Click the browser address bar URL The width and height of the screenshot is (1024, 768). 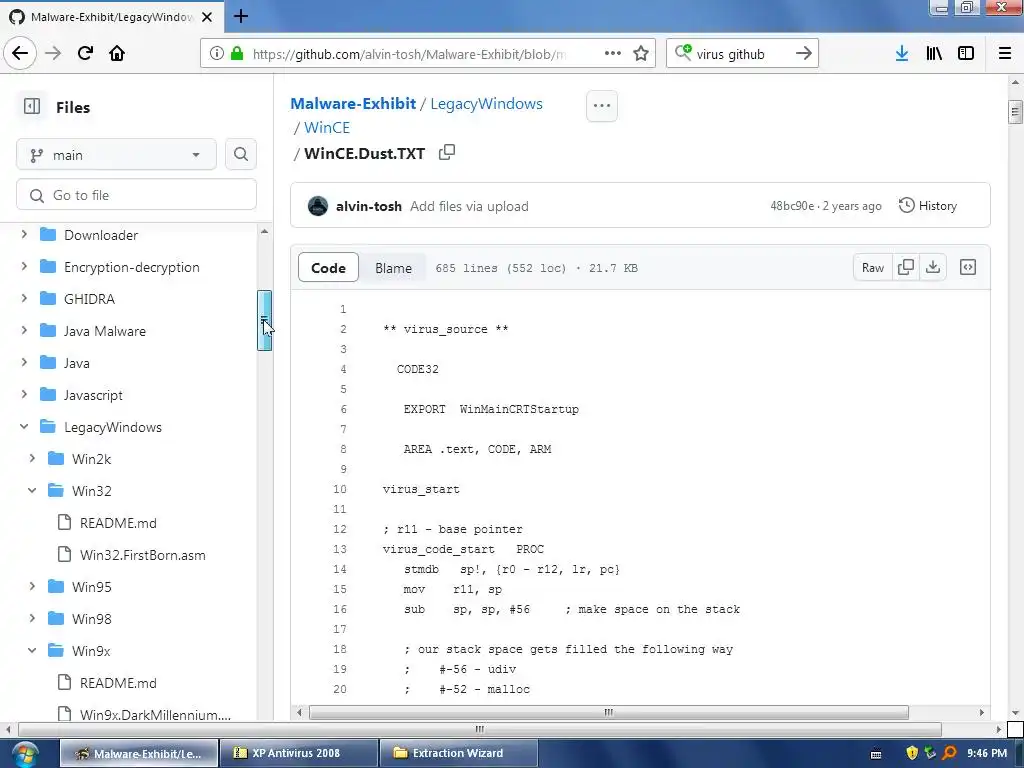point(409,54)
